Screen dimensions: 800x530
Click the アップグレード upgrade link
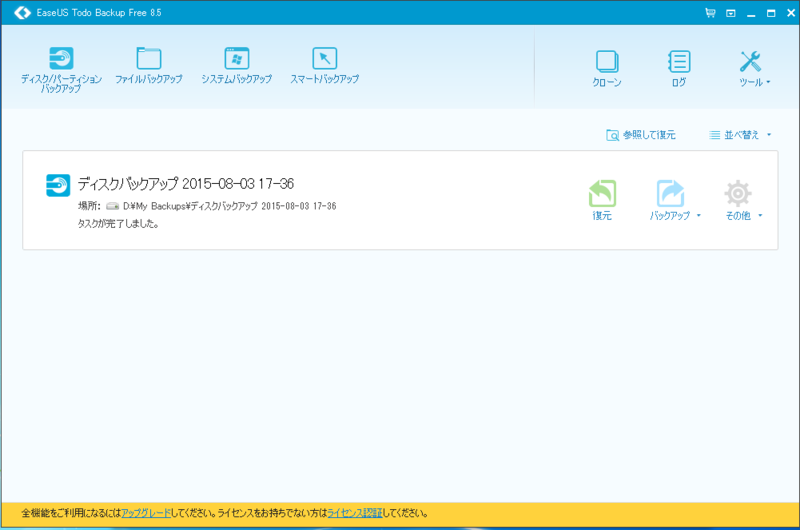point(146,513)
